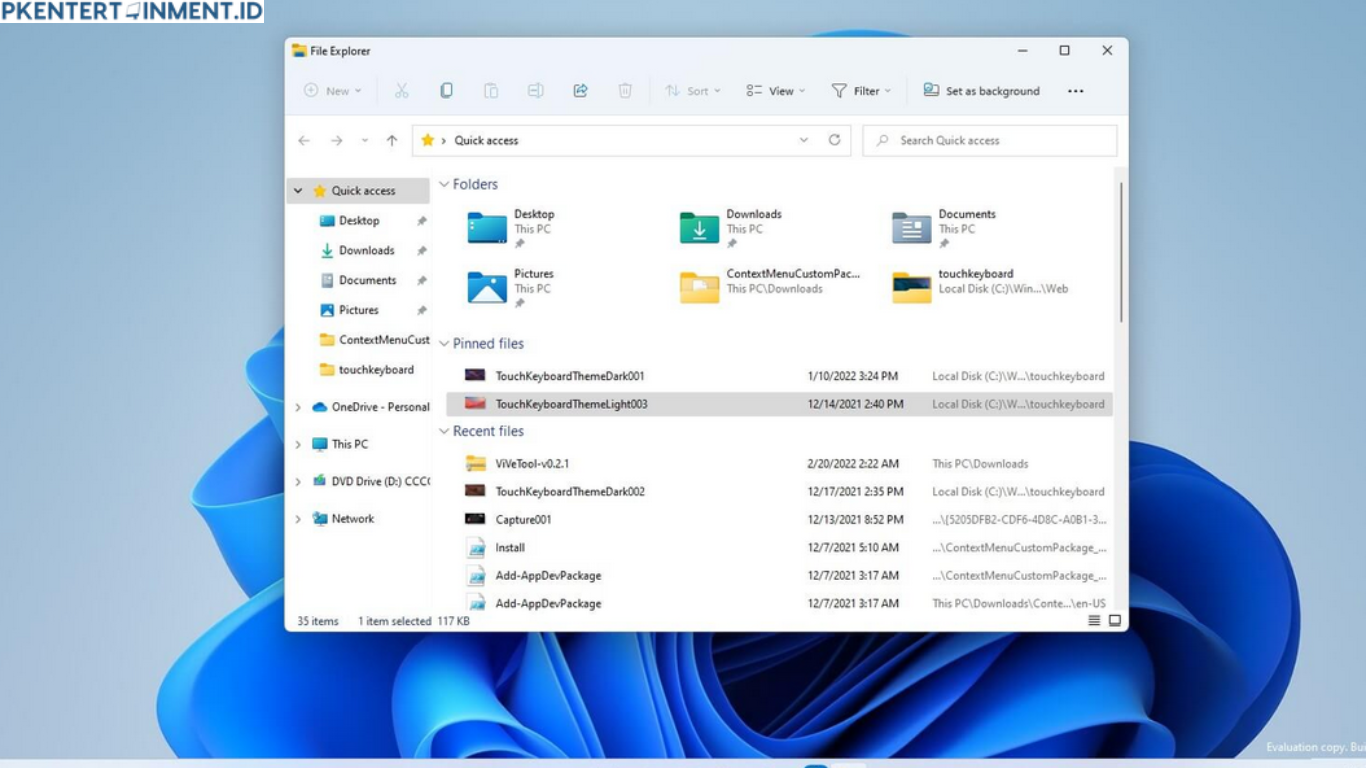Click the Back navigation button
The height and width of the screenshot is (768, 1366).
pyautogui.click(x=304, y=140)
